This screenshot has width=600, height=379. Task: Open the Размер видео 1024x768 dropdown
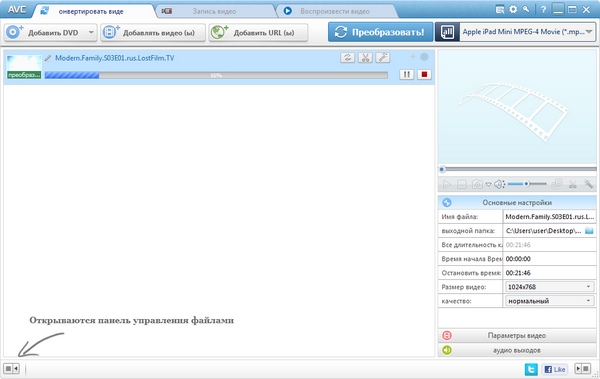pyautogui.click(x=549, y=287)
